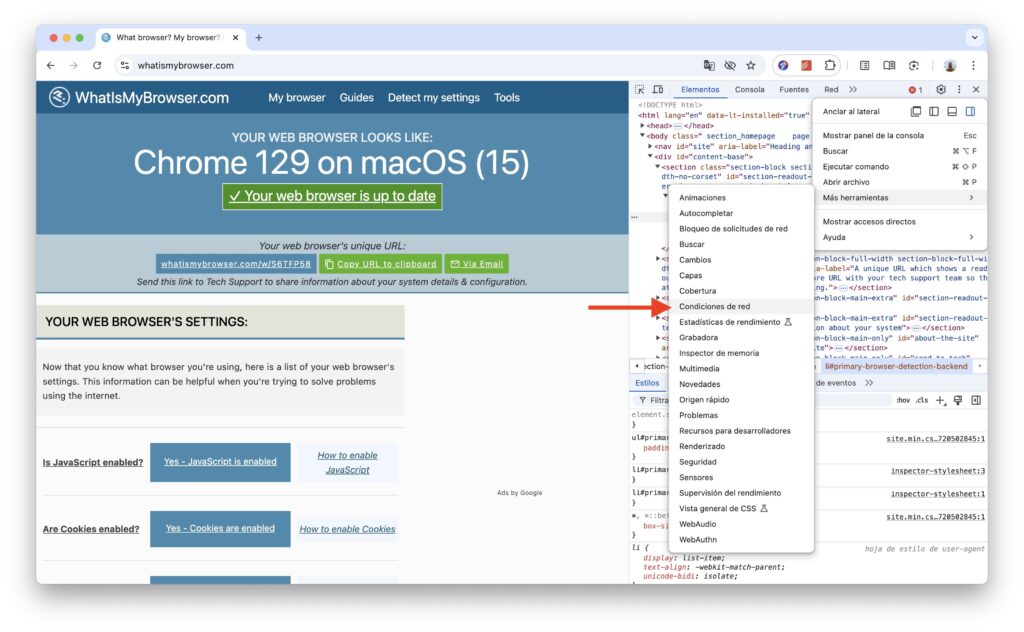Switch to the Consola tab
This screenshot has height=632, width=1024.
pyautogui.click(x=749, y=89)
